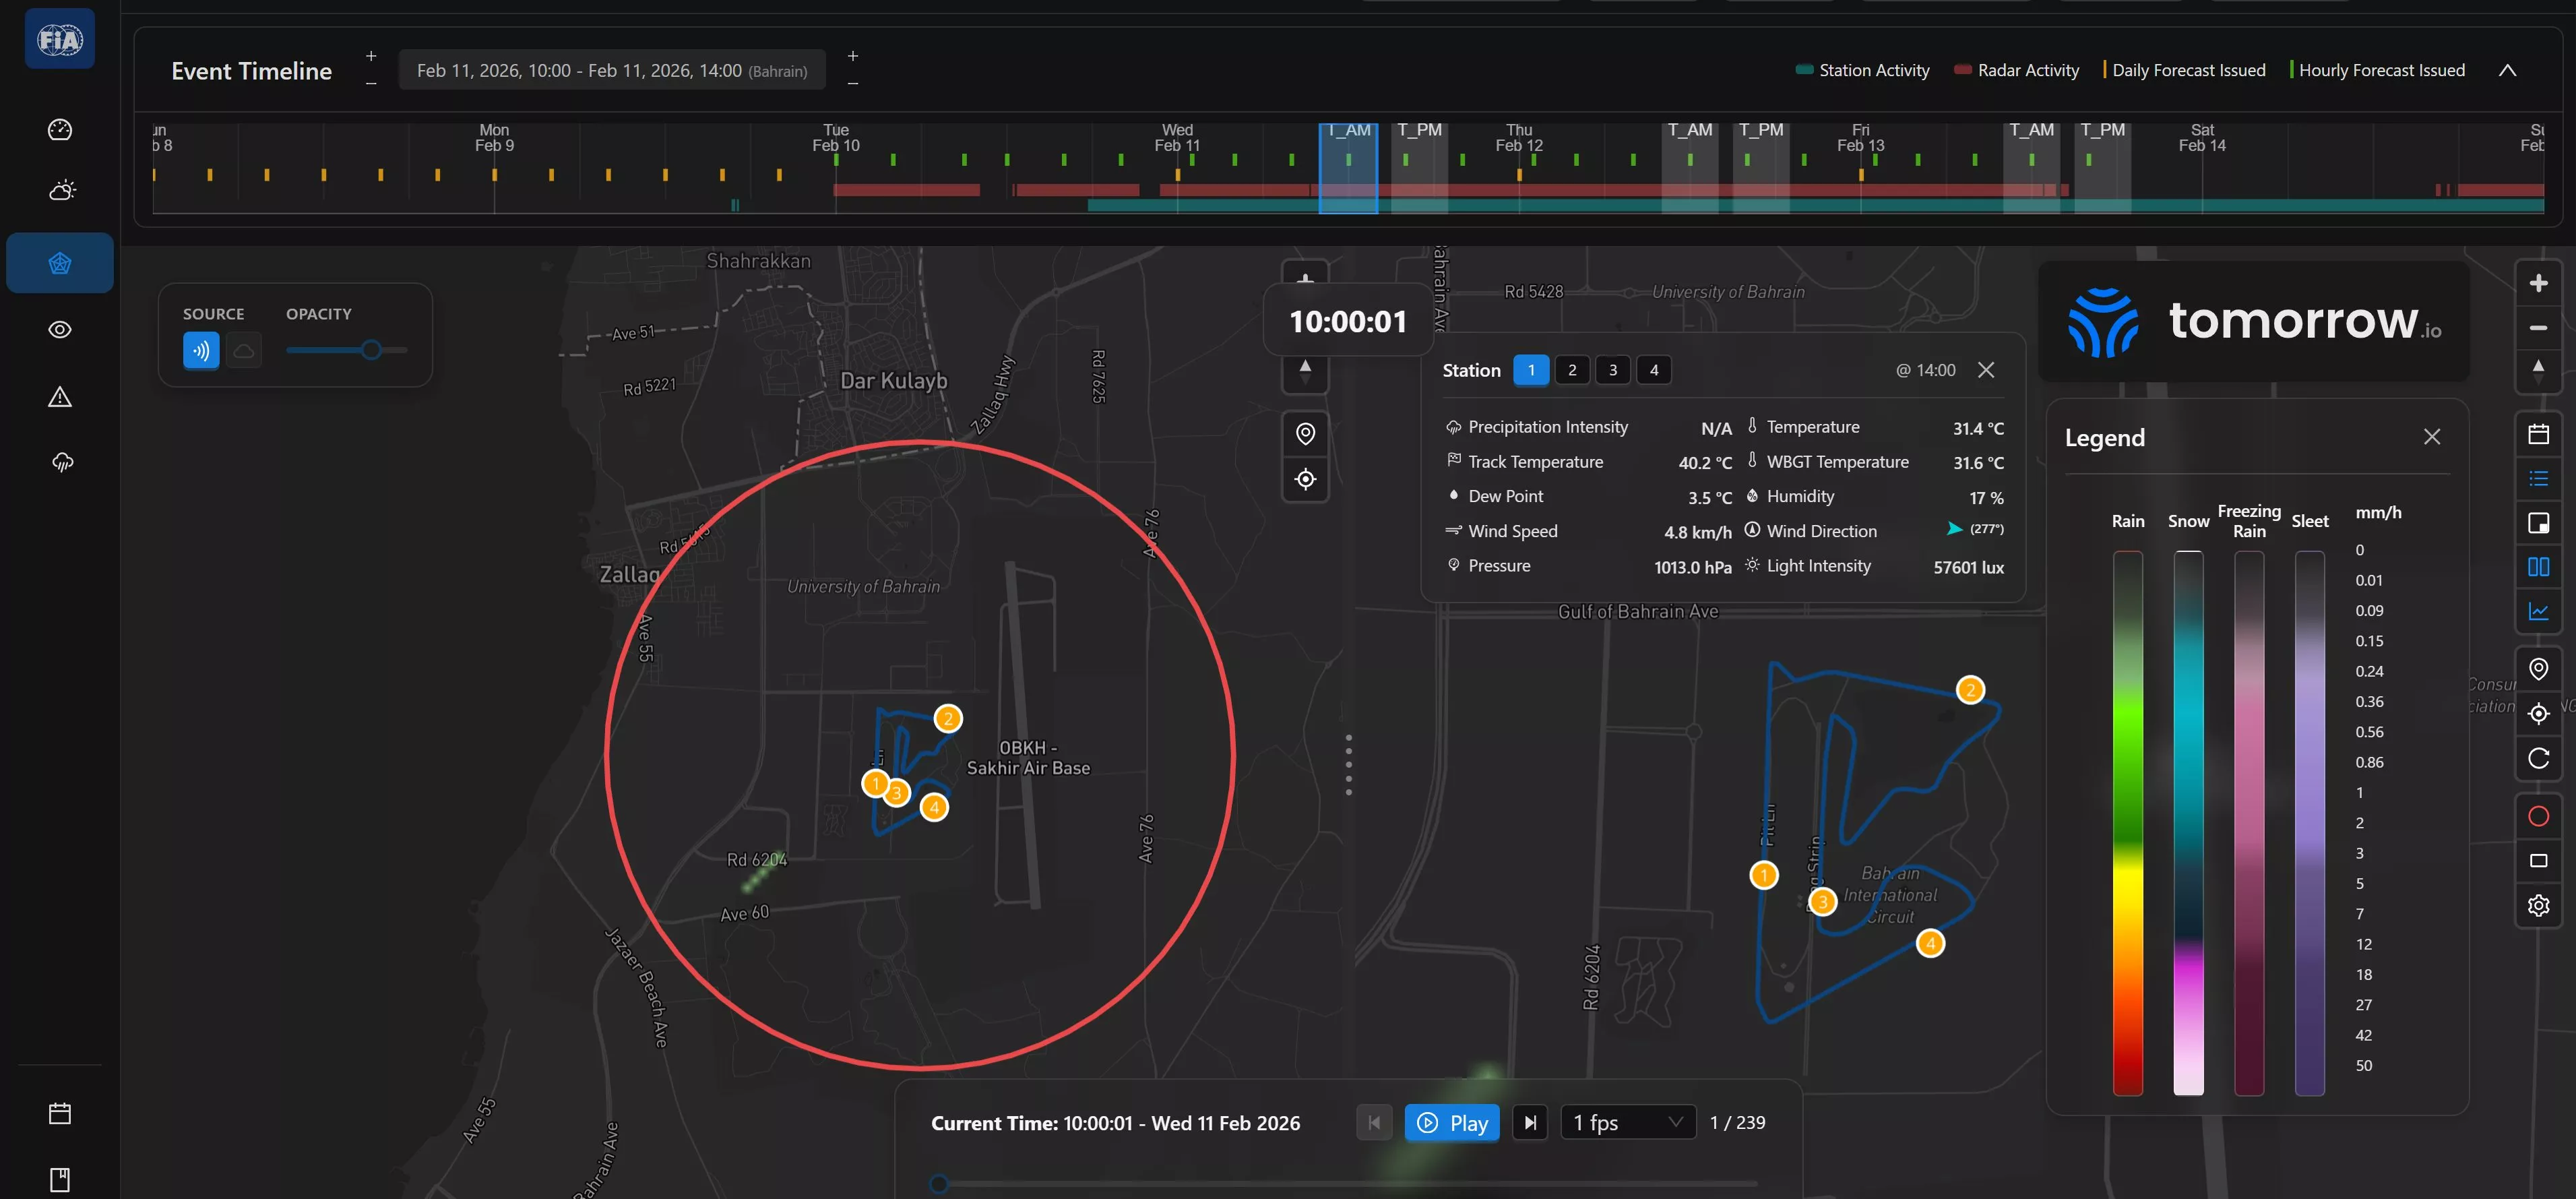
Task: Close the Station data panel
Action: (x=1986, y=370)
